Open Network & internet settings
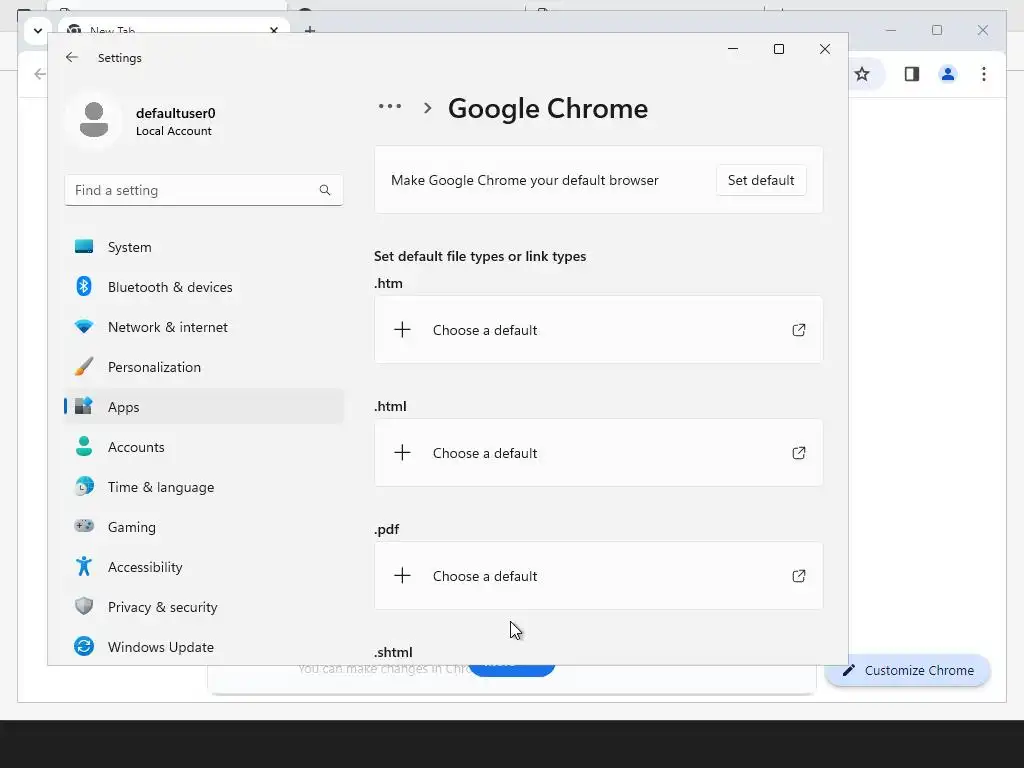Viewport: 1024px width, 768px height. point(204,327)
